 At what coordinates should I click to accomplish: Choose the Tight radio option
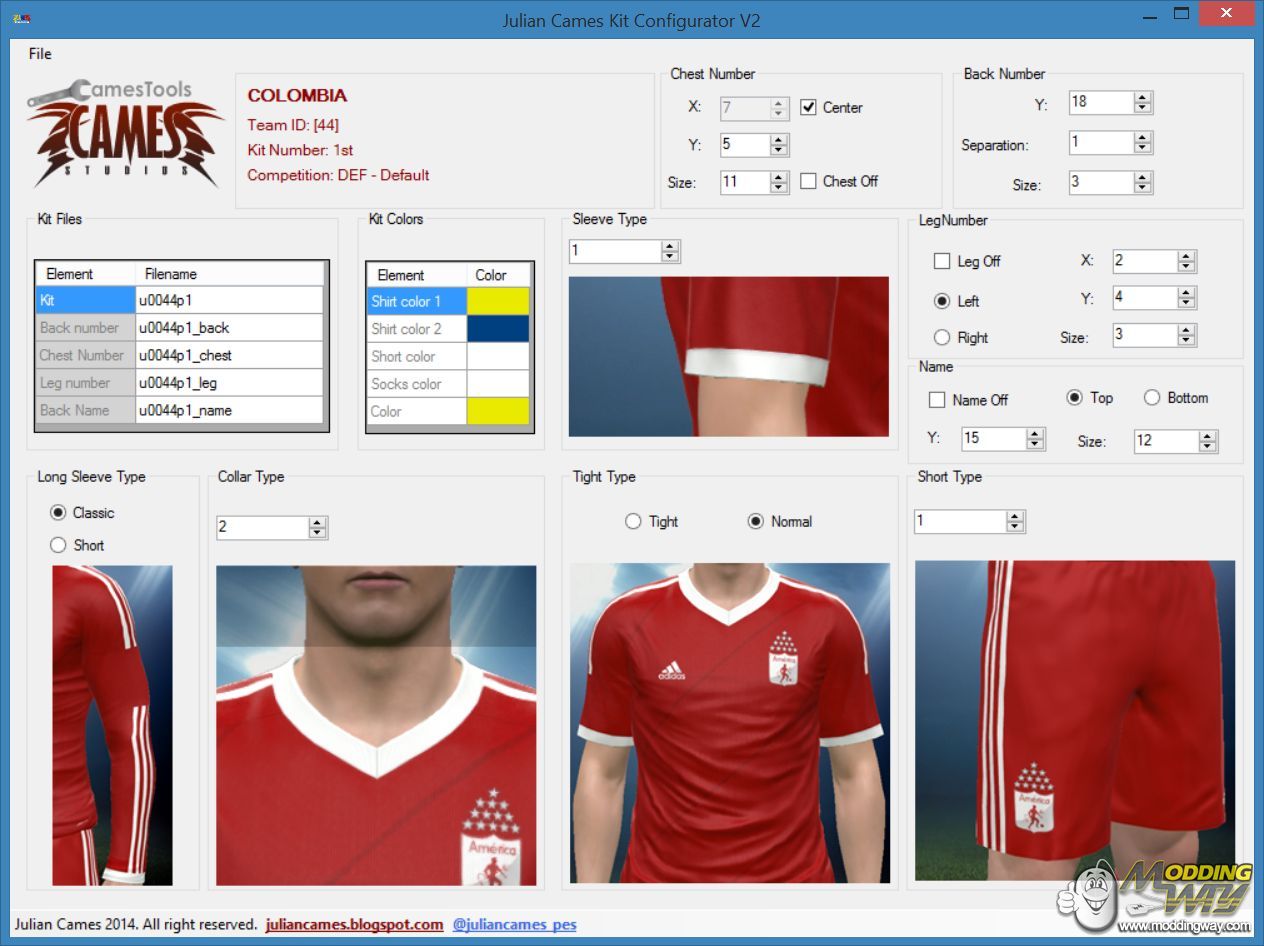pos(633,522)
